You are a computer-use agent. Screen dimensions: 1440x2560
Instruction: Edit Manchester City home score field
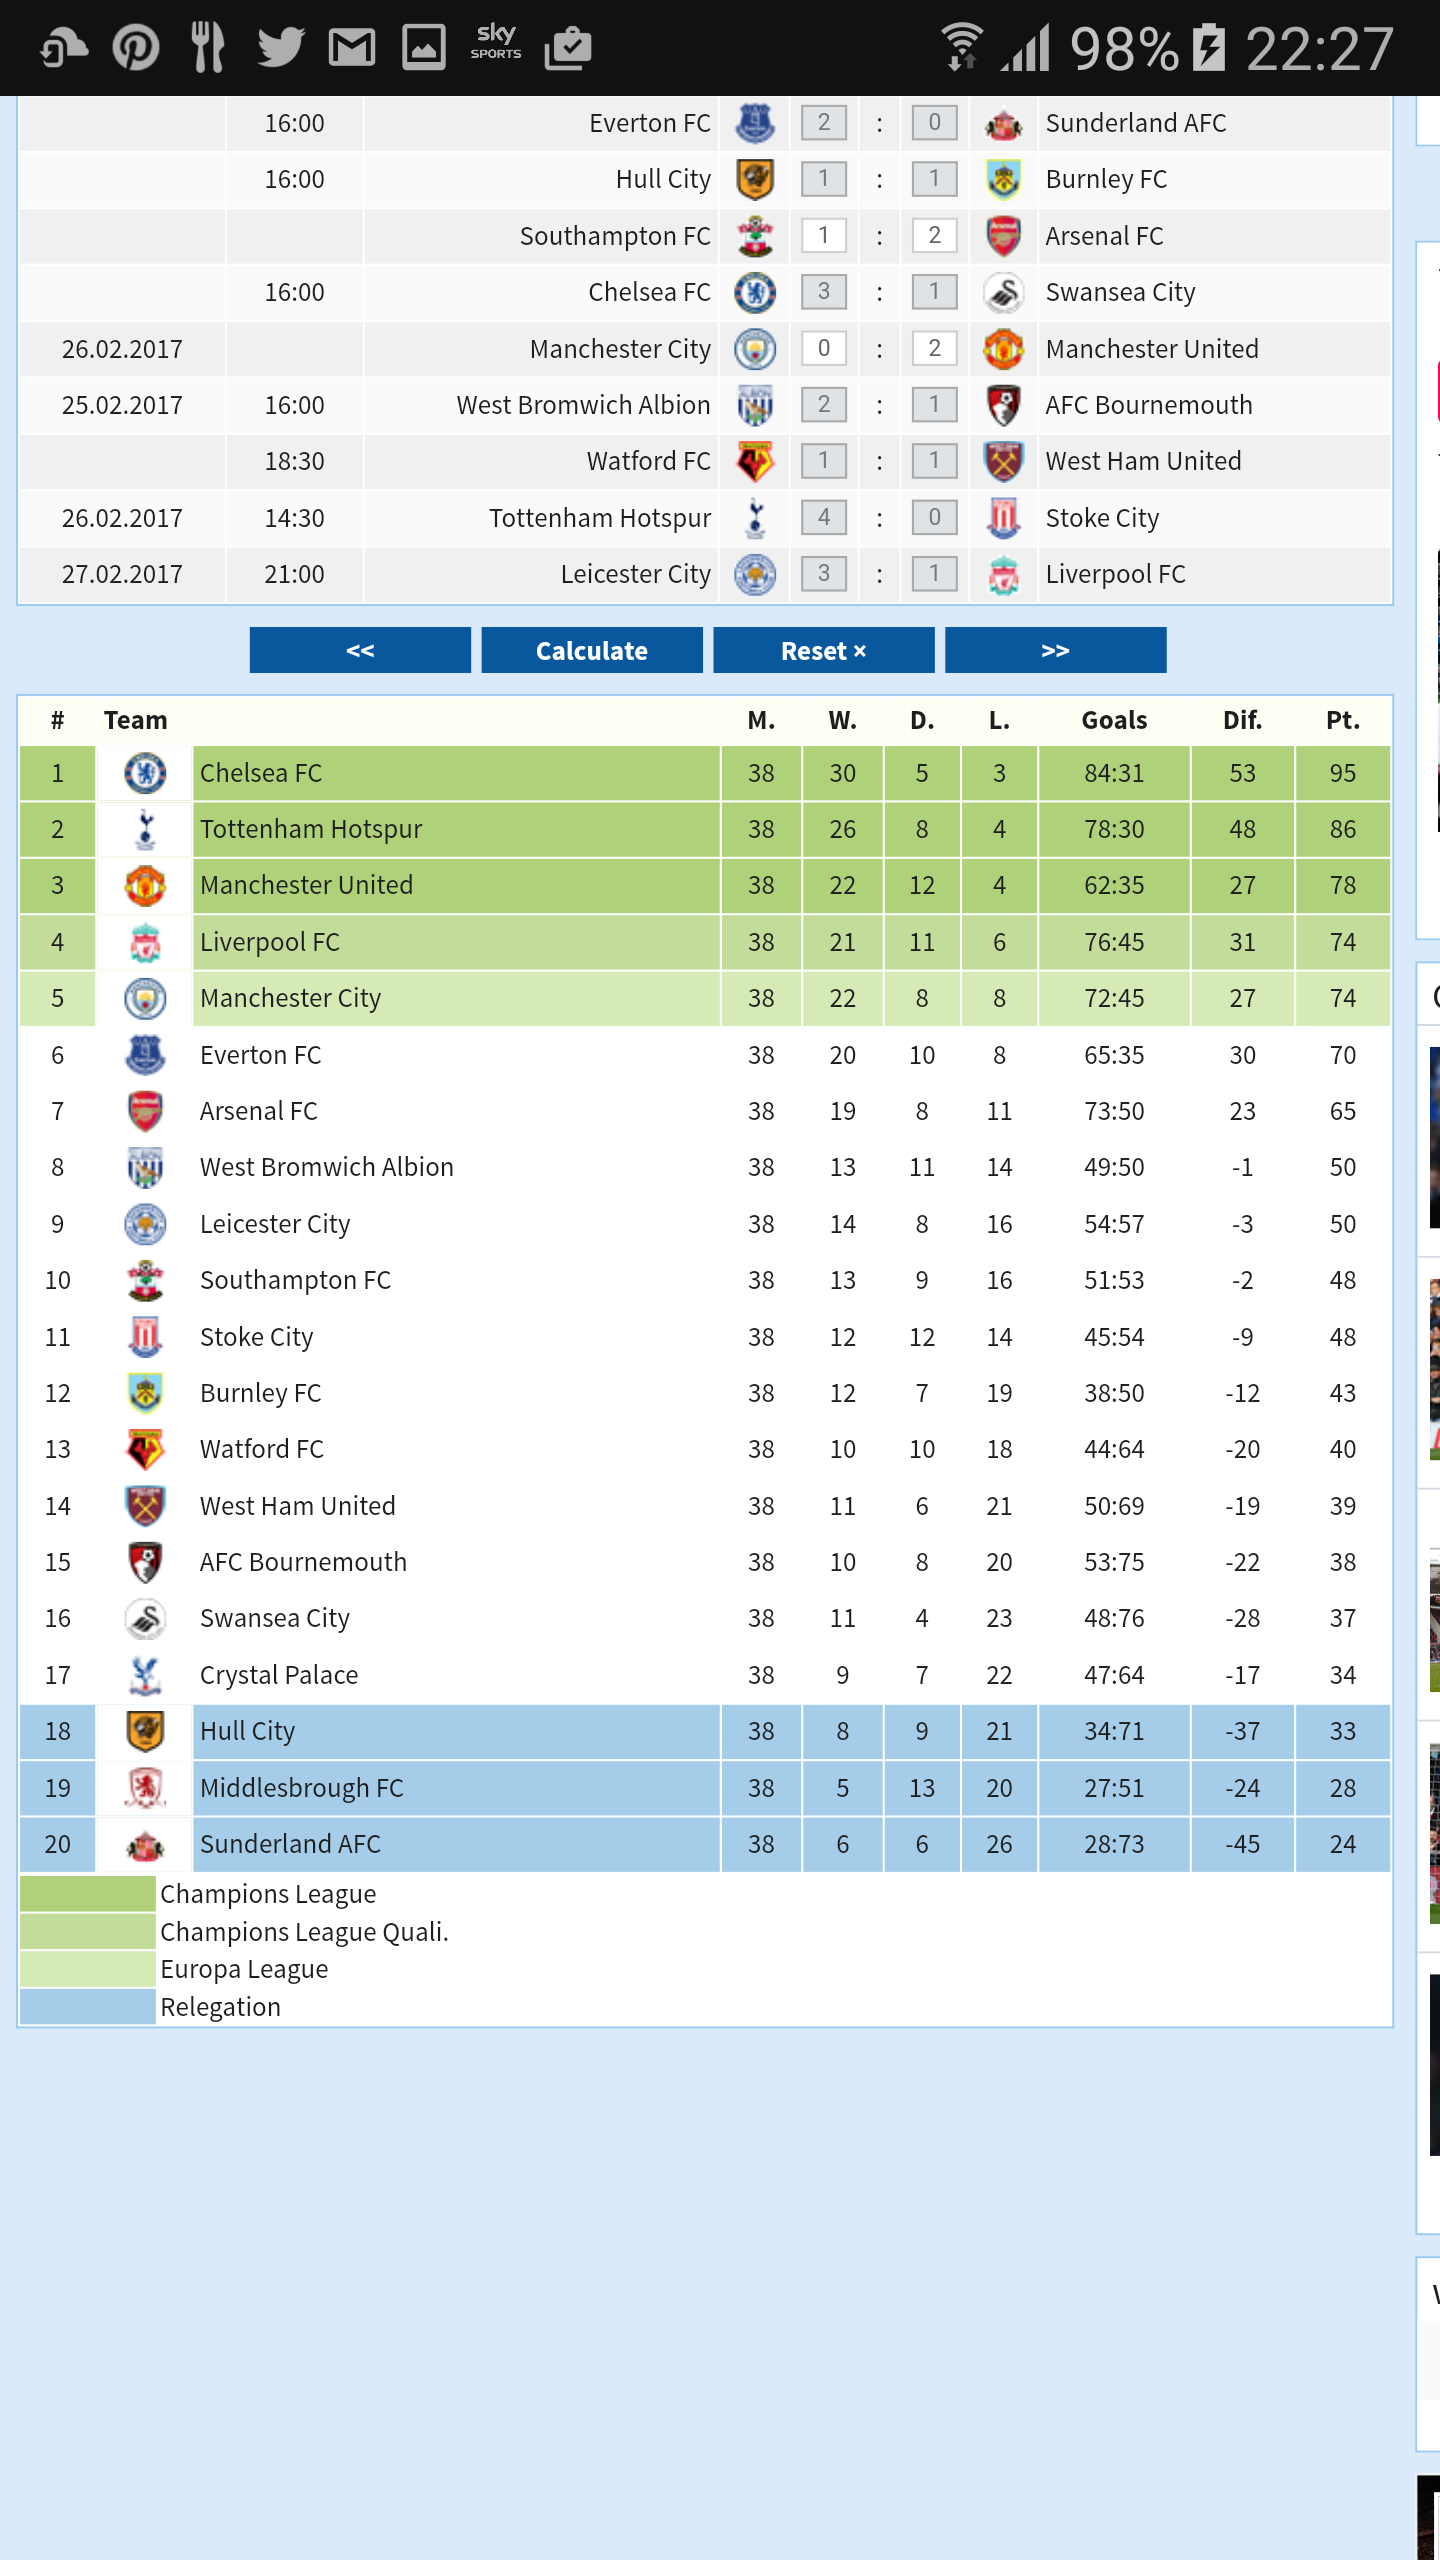point(824,348)
